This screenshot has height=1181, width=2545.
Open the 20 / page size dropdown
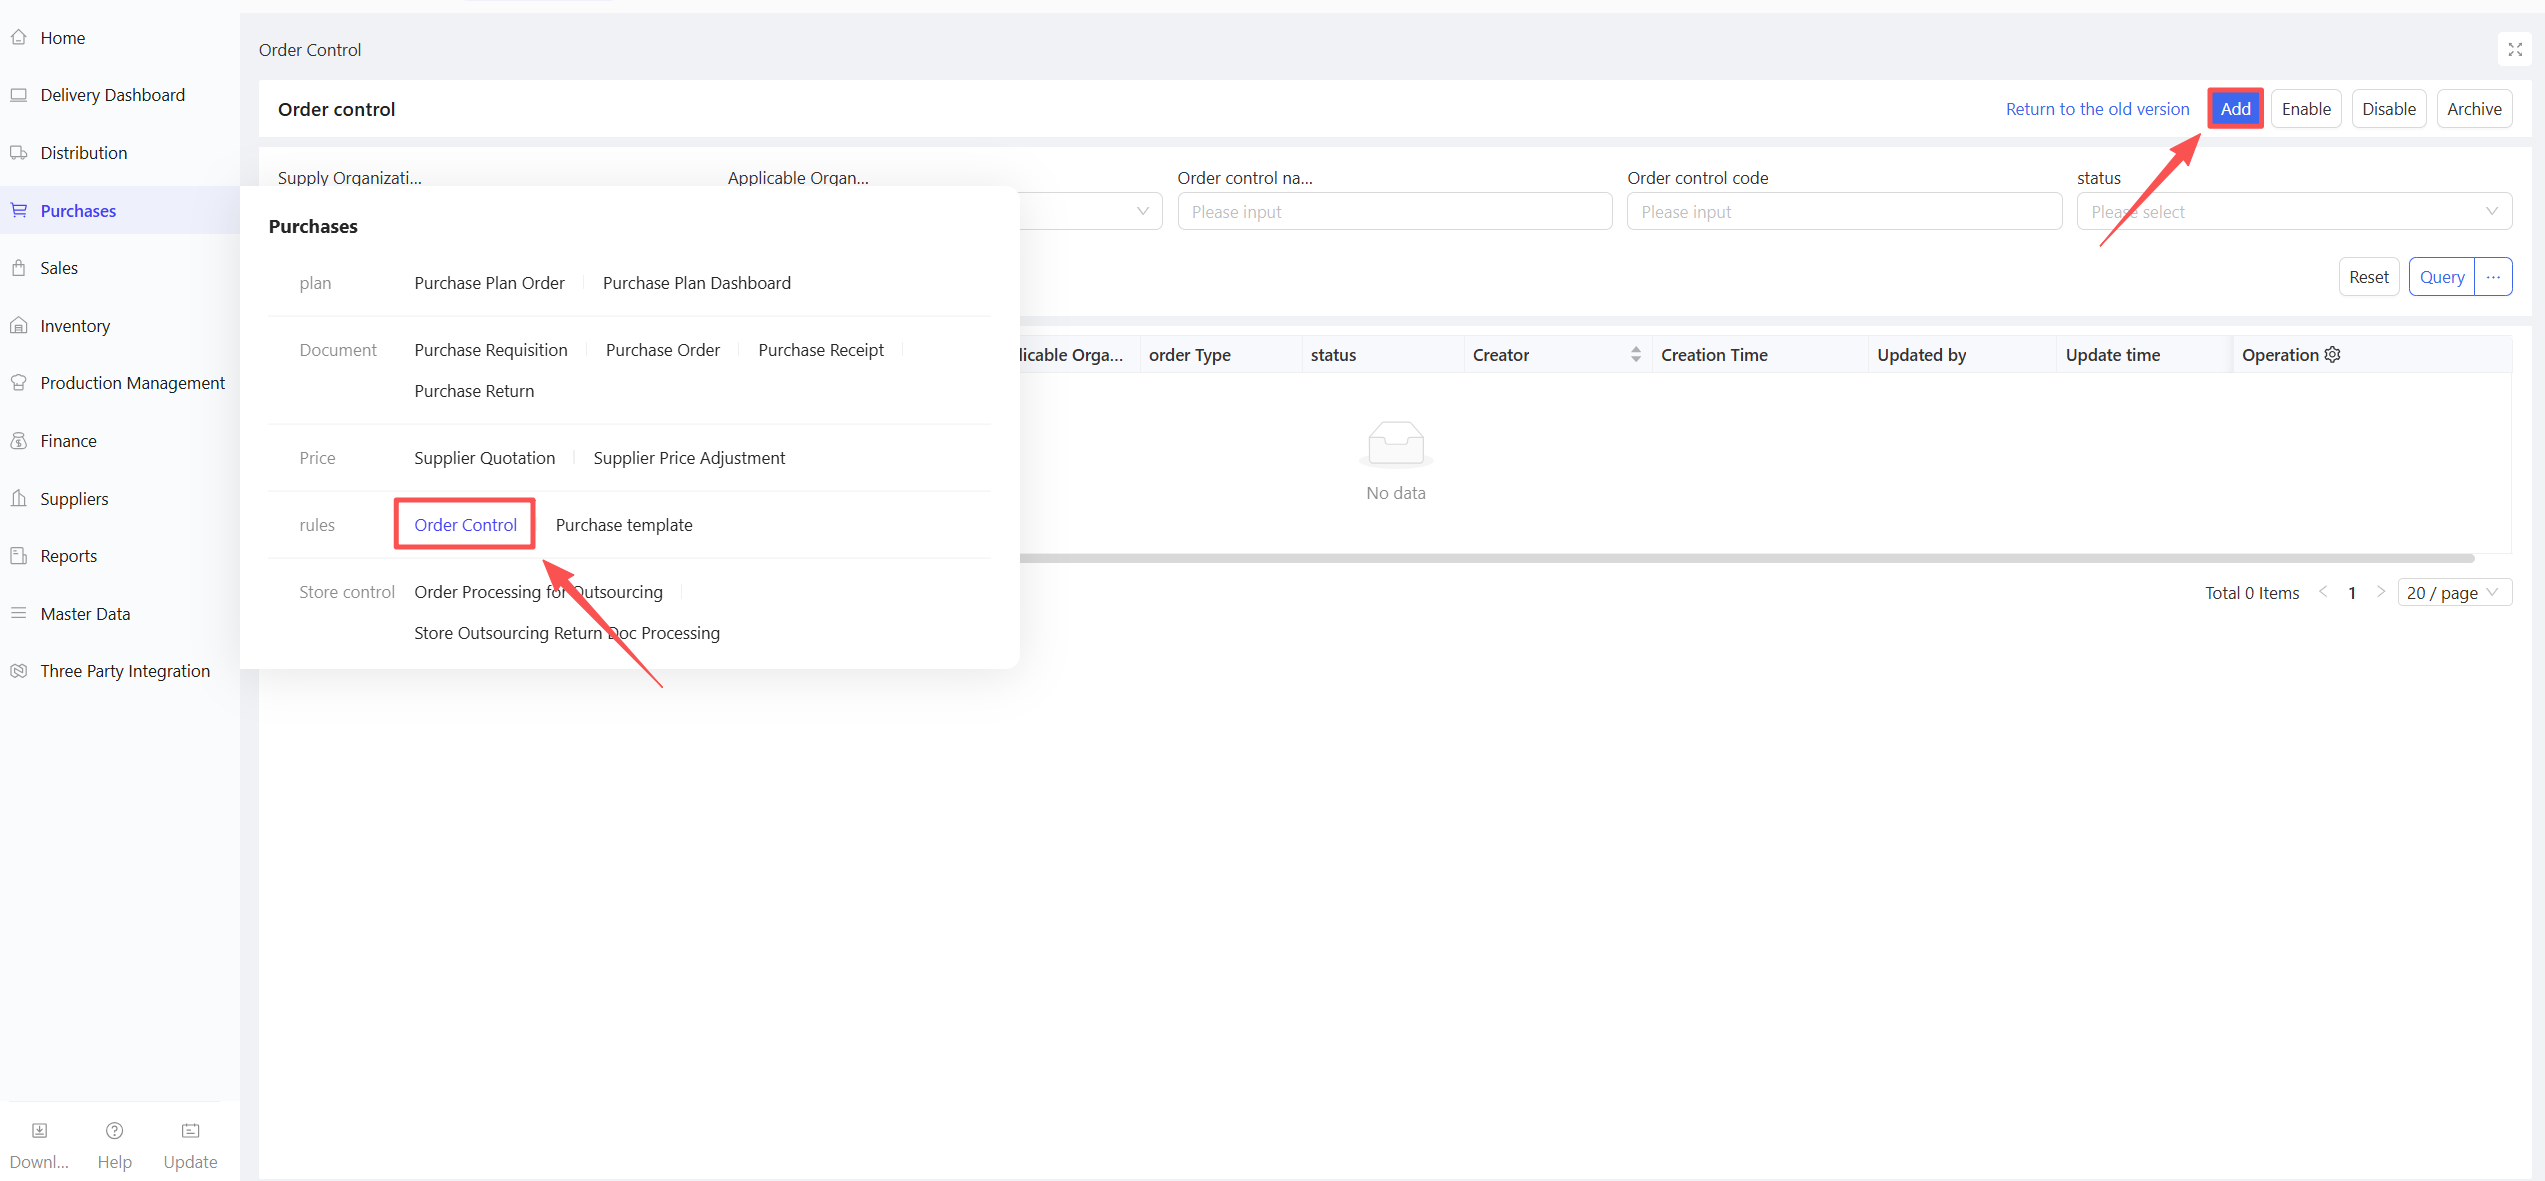click(2454, 593)
